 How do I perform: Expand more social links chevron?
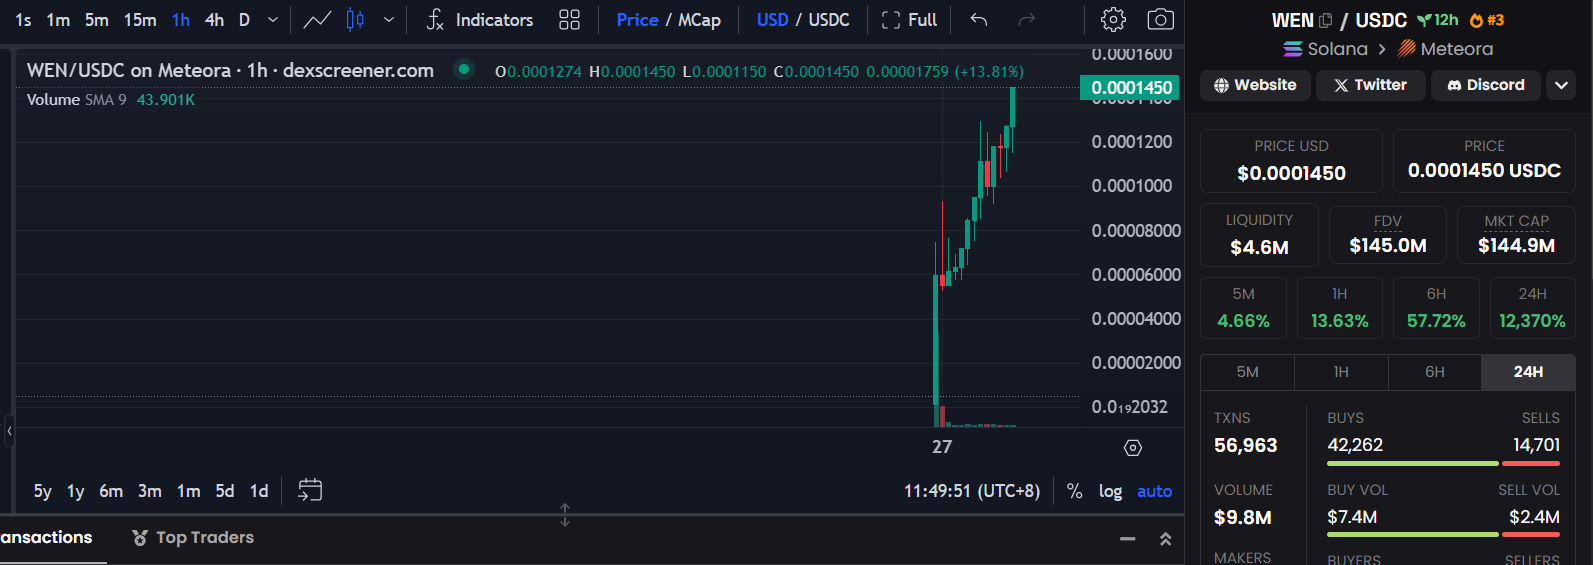[1561, 86]
